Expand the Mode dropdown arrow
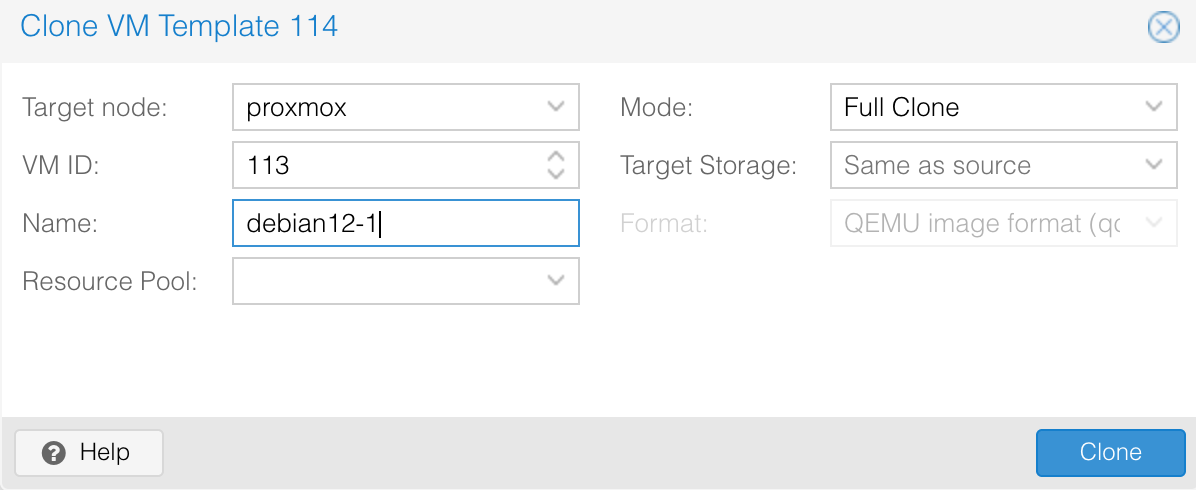The width and height of the screenshot is (1196, 490). pyautogui.click(x=1154, y=107)
